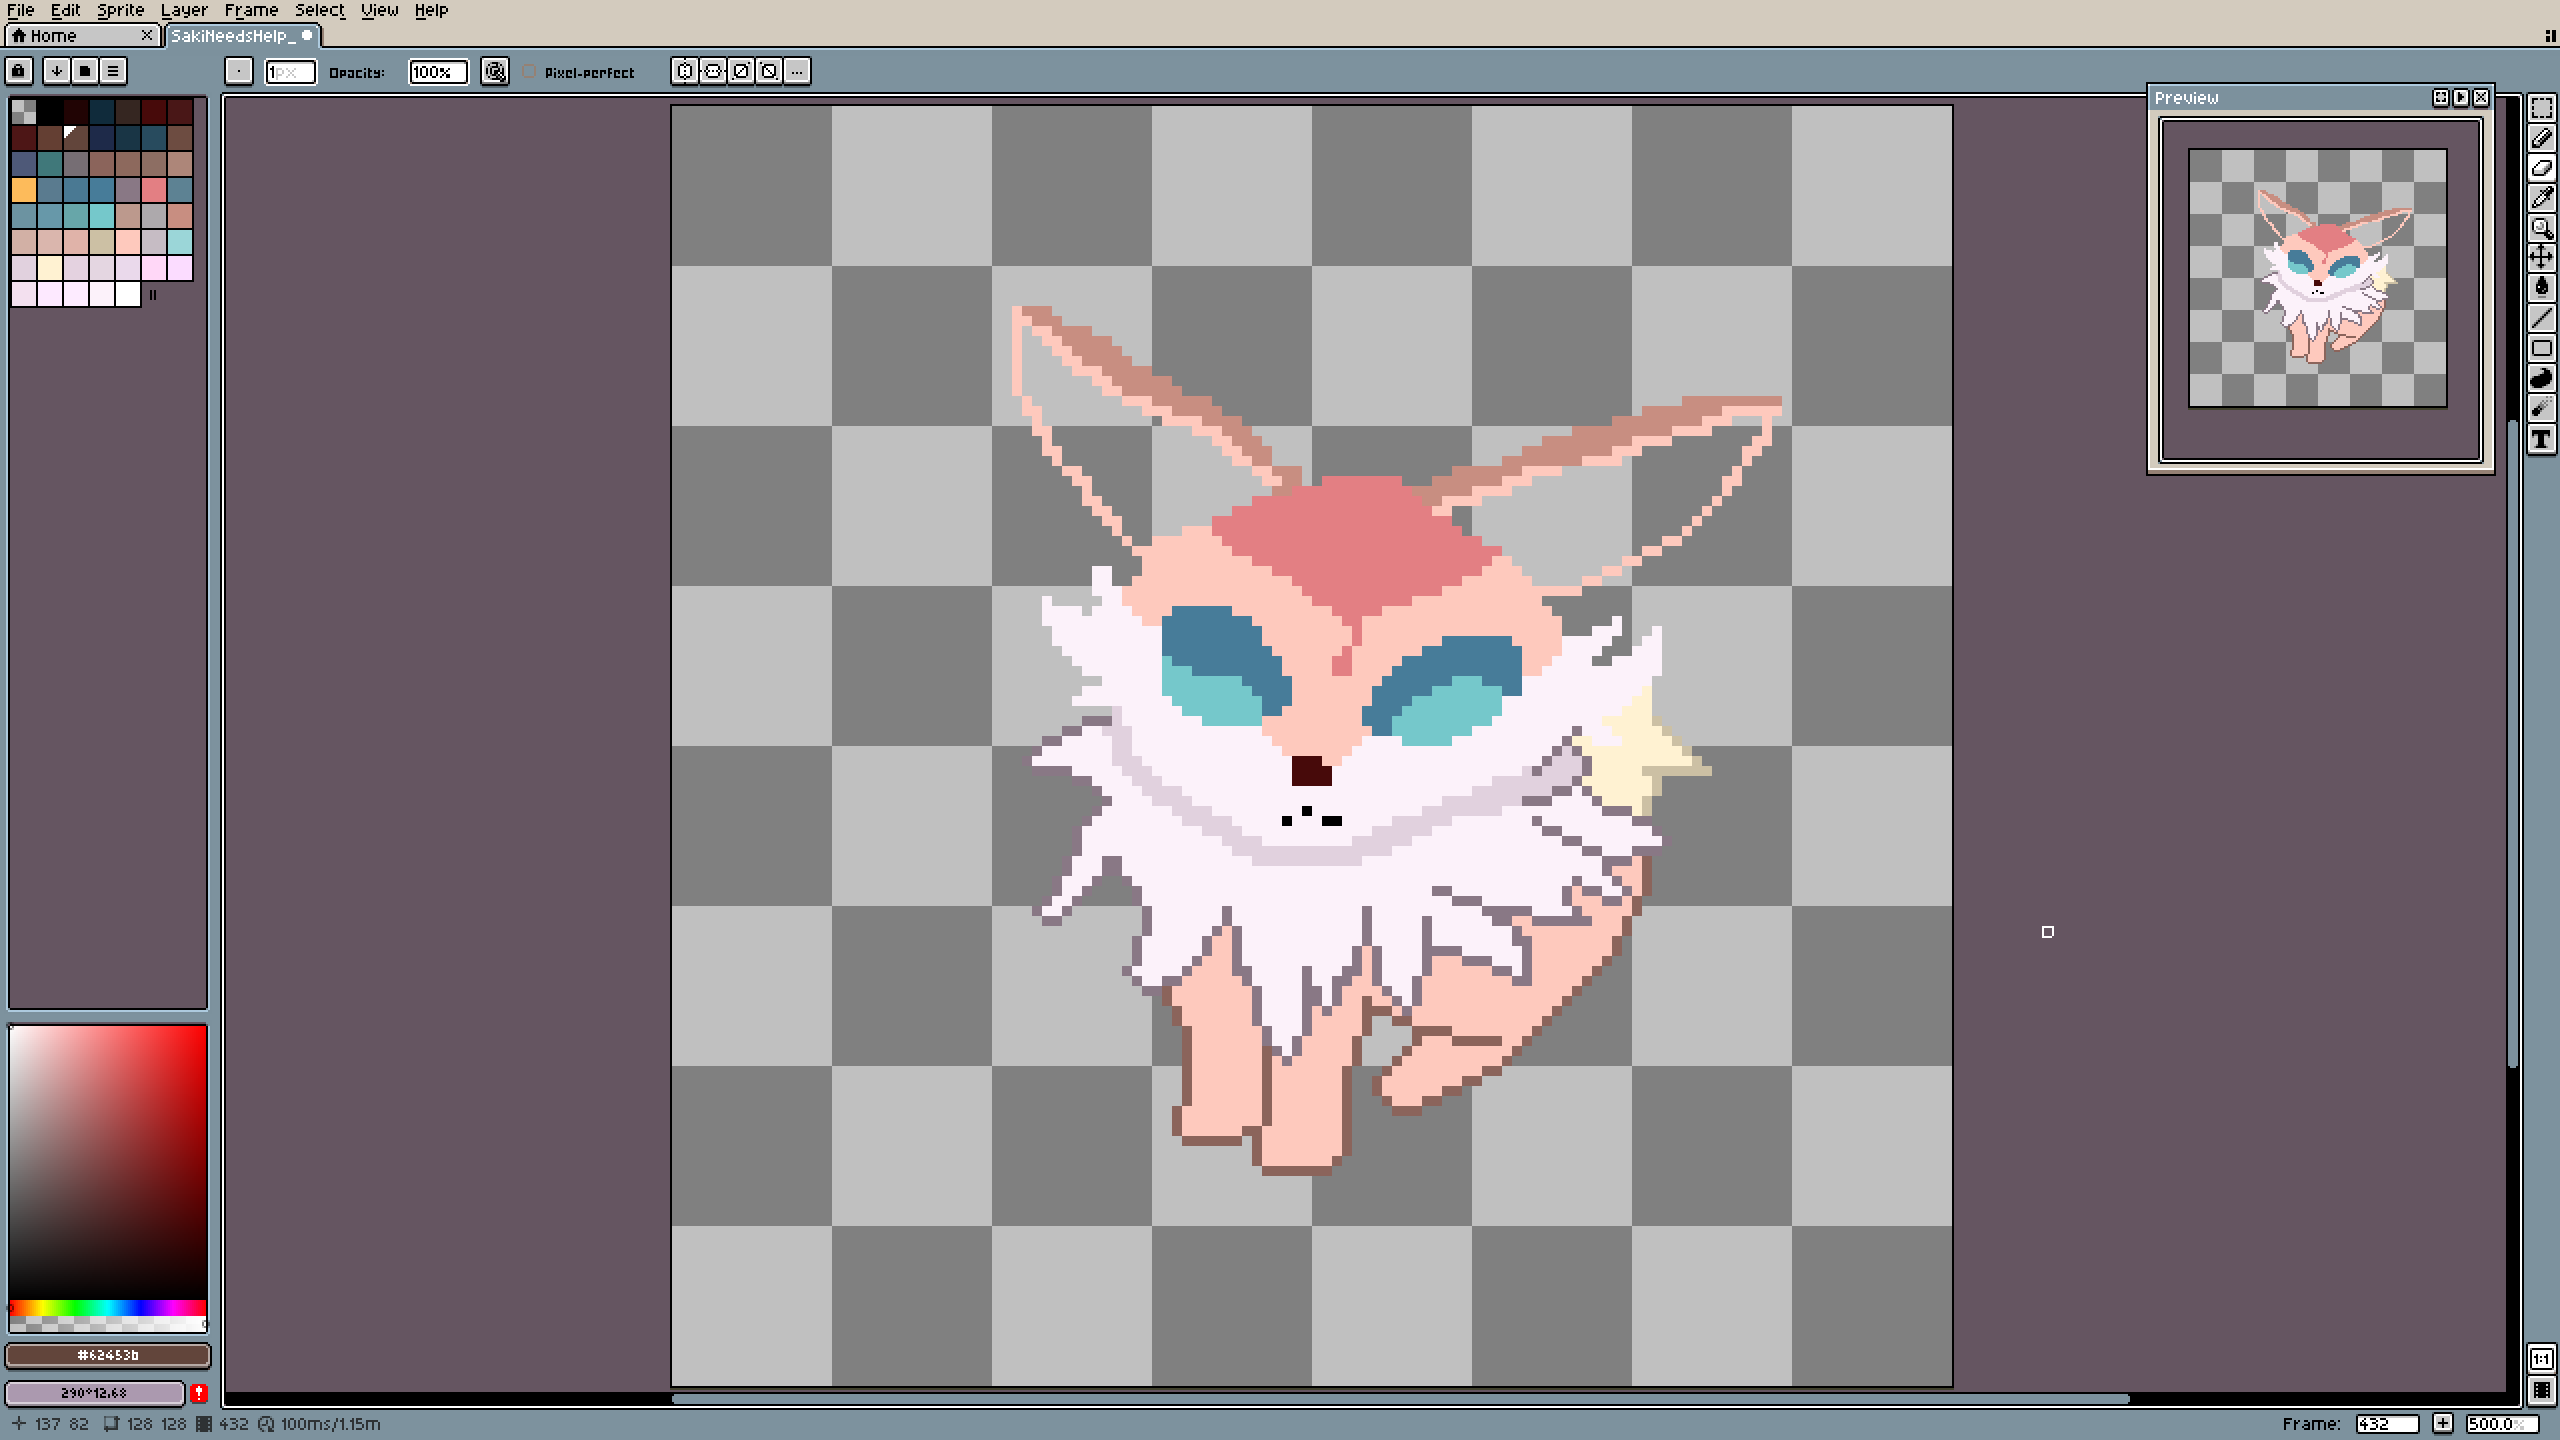Center the Preview window view
Image resolution: width=2560 pixels, height=1440 pixels.
click(2441, 98)
